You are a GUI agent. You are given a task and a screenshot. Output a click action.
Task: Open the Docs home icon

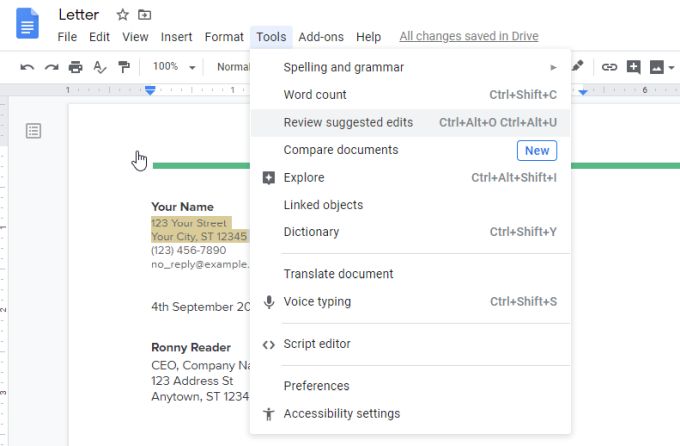tap(27, 24)
